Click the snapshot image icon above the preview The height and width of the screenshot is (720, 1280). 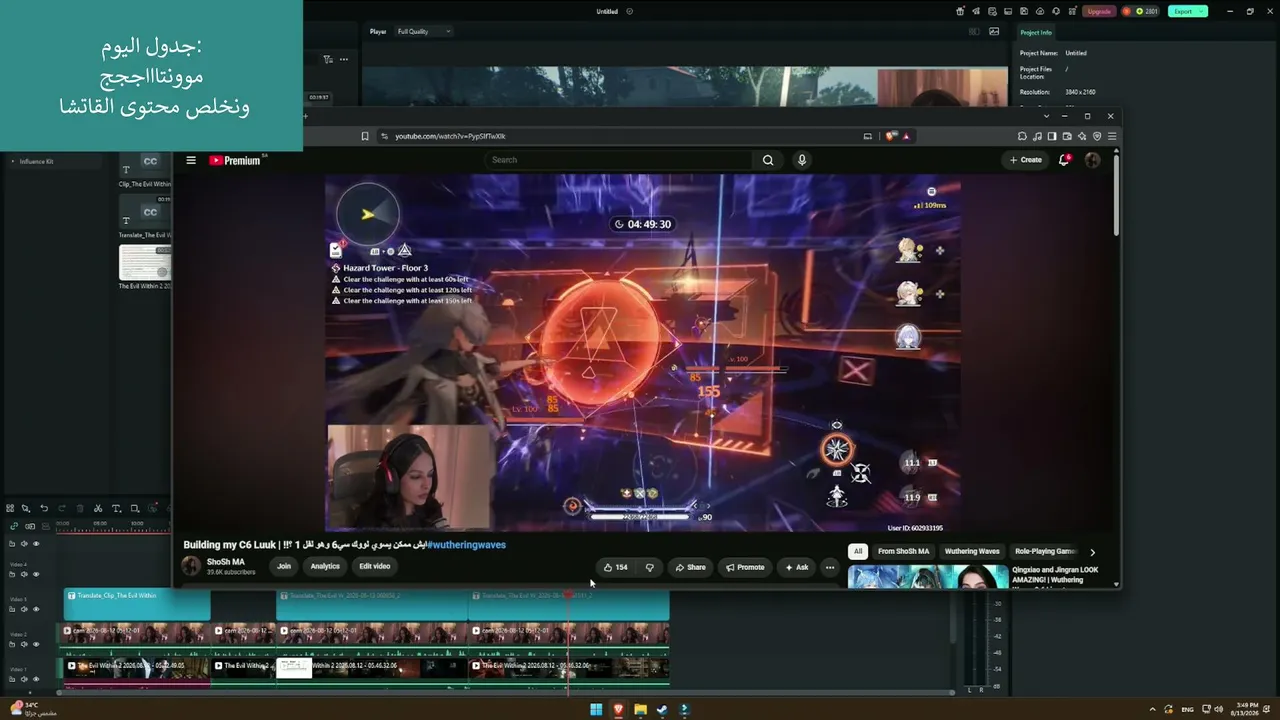pos(994,31)
